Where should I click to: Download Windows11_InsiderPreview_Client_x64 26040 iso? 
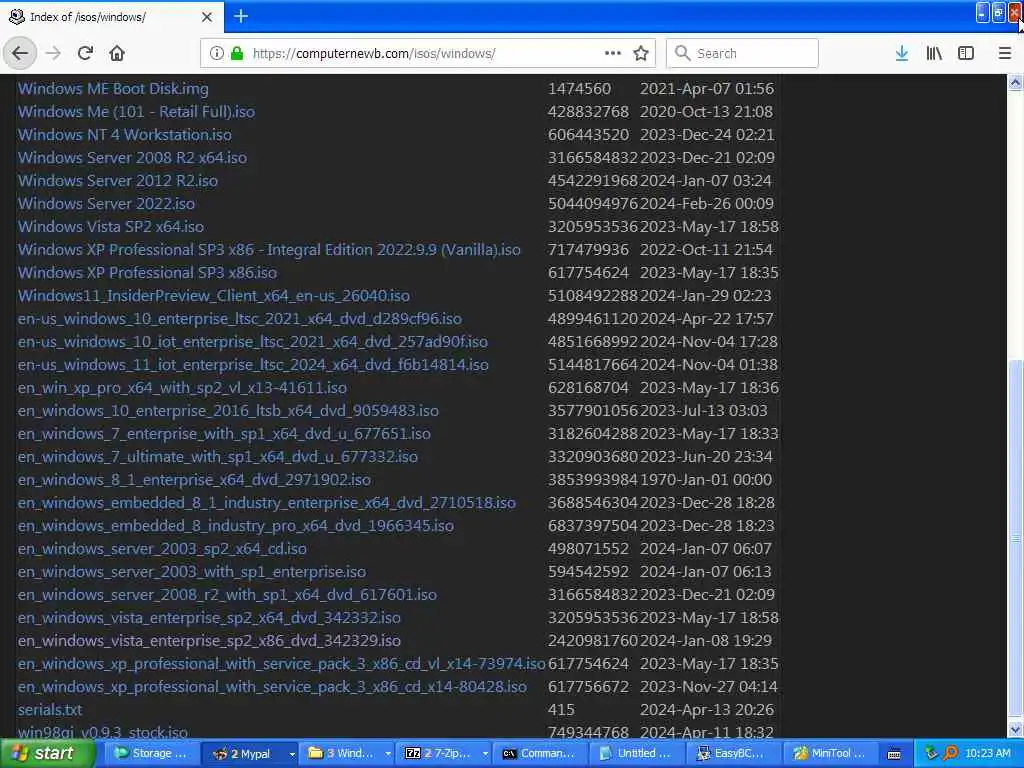(x=214, y=295)
